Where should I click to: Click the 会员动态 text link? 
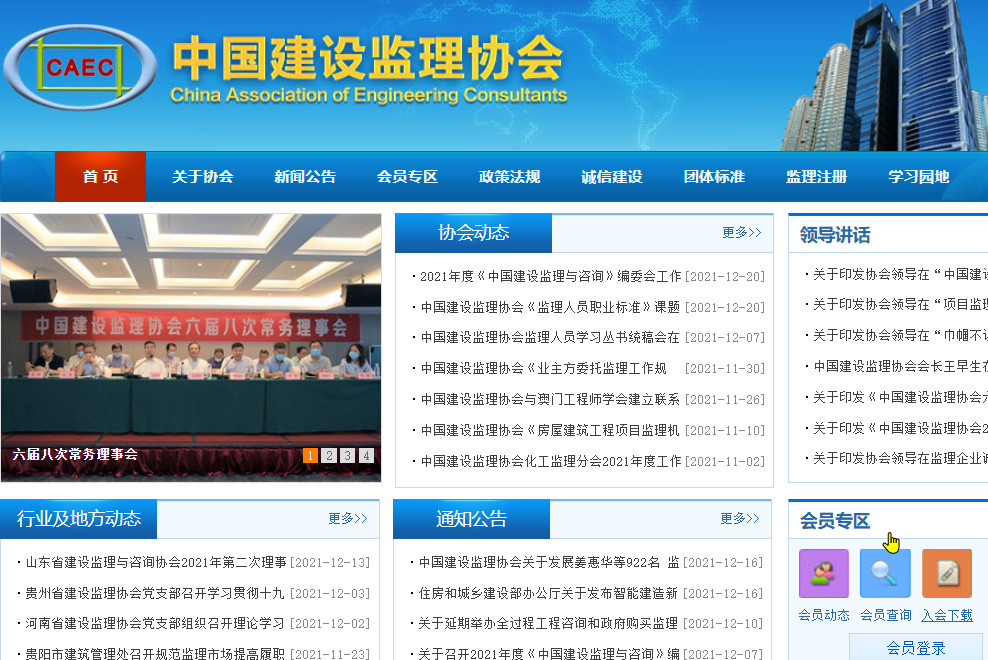(824, 615)
